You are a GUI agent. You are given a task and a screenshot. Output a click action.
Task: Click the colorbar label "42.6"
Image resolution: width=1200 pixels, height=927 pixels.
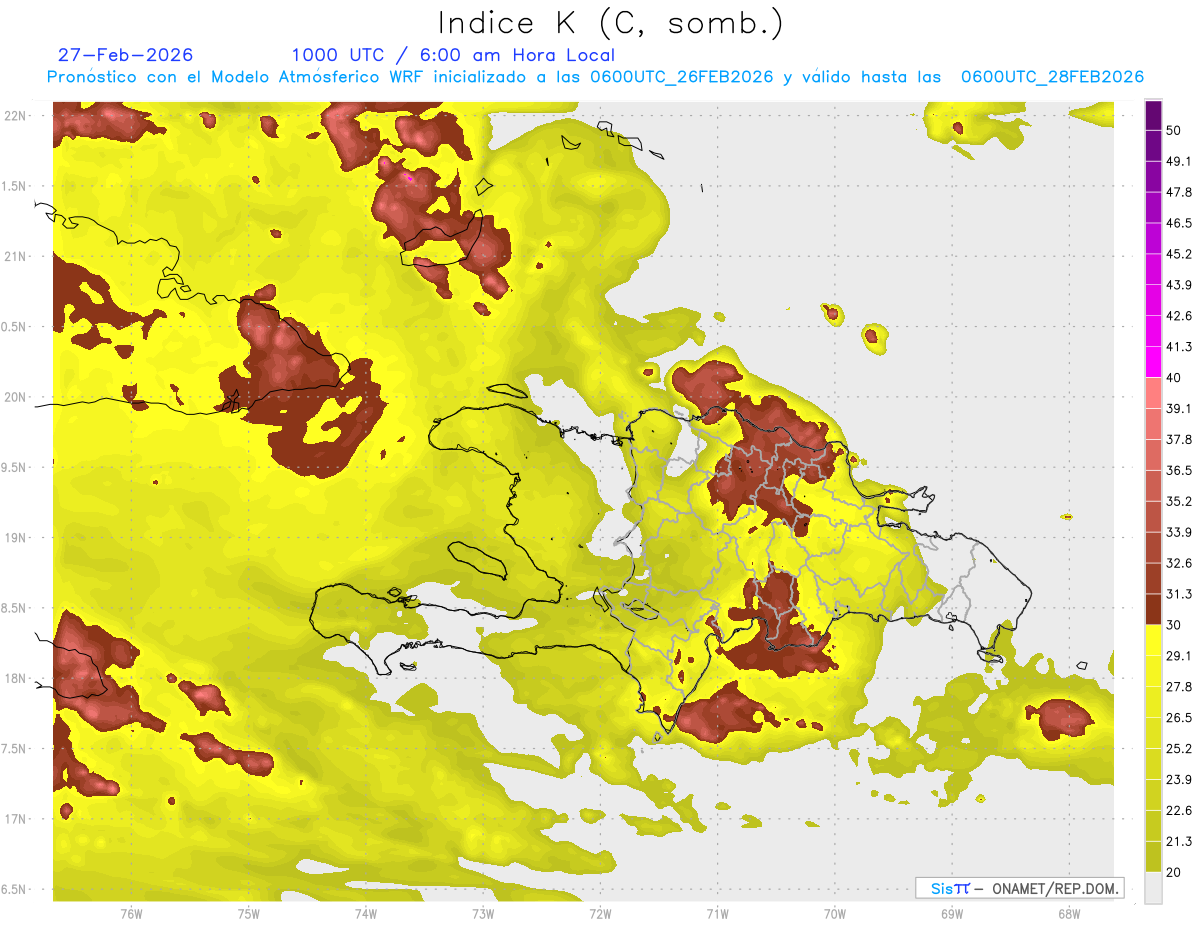[1180, 316]
